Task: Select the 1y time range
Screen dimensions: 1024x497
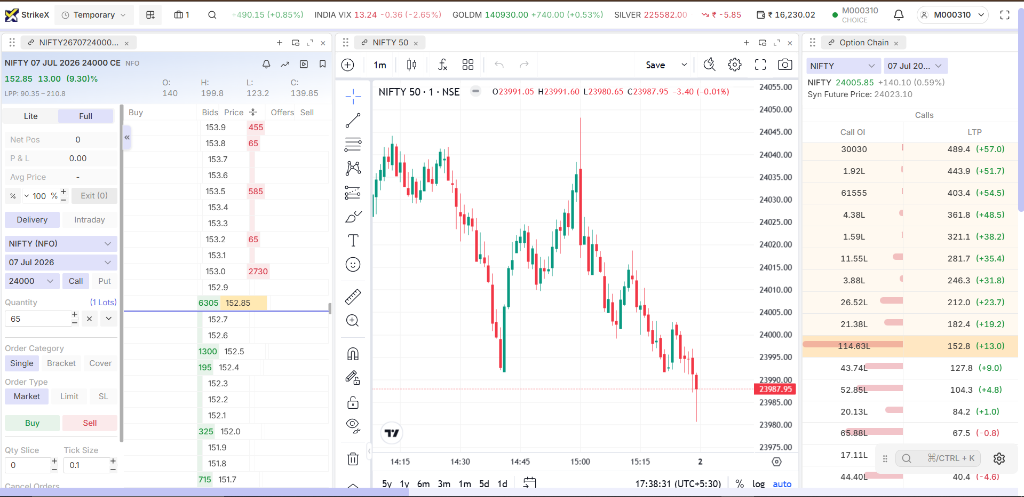Action: tap(404, 484)
